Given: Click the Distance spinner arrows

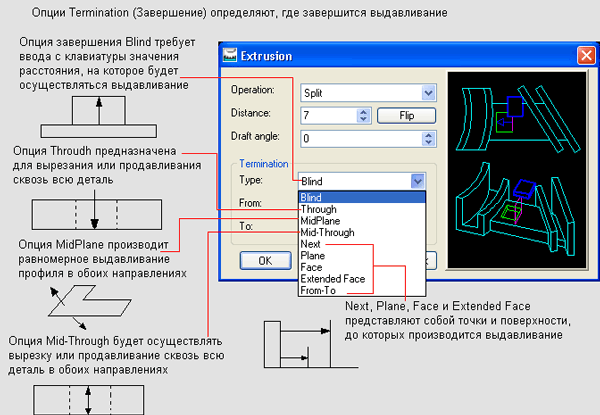Looking at the screenshot, I should (x=362, y=115).
